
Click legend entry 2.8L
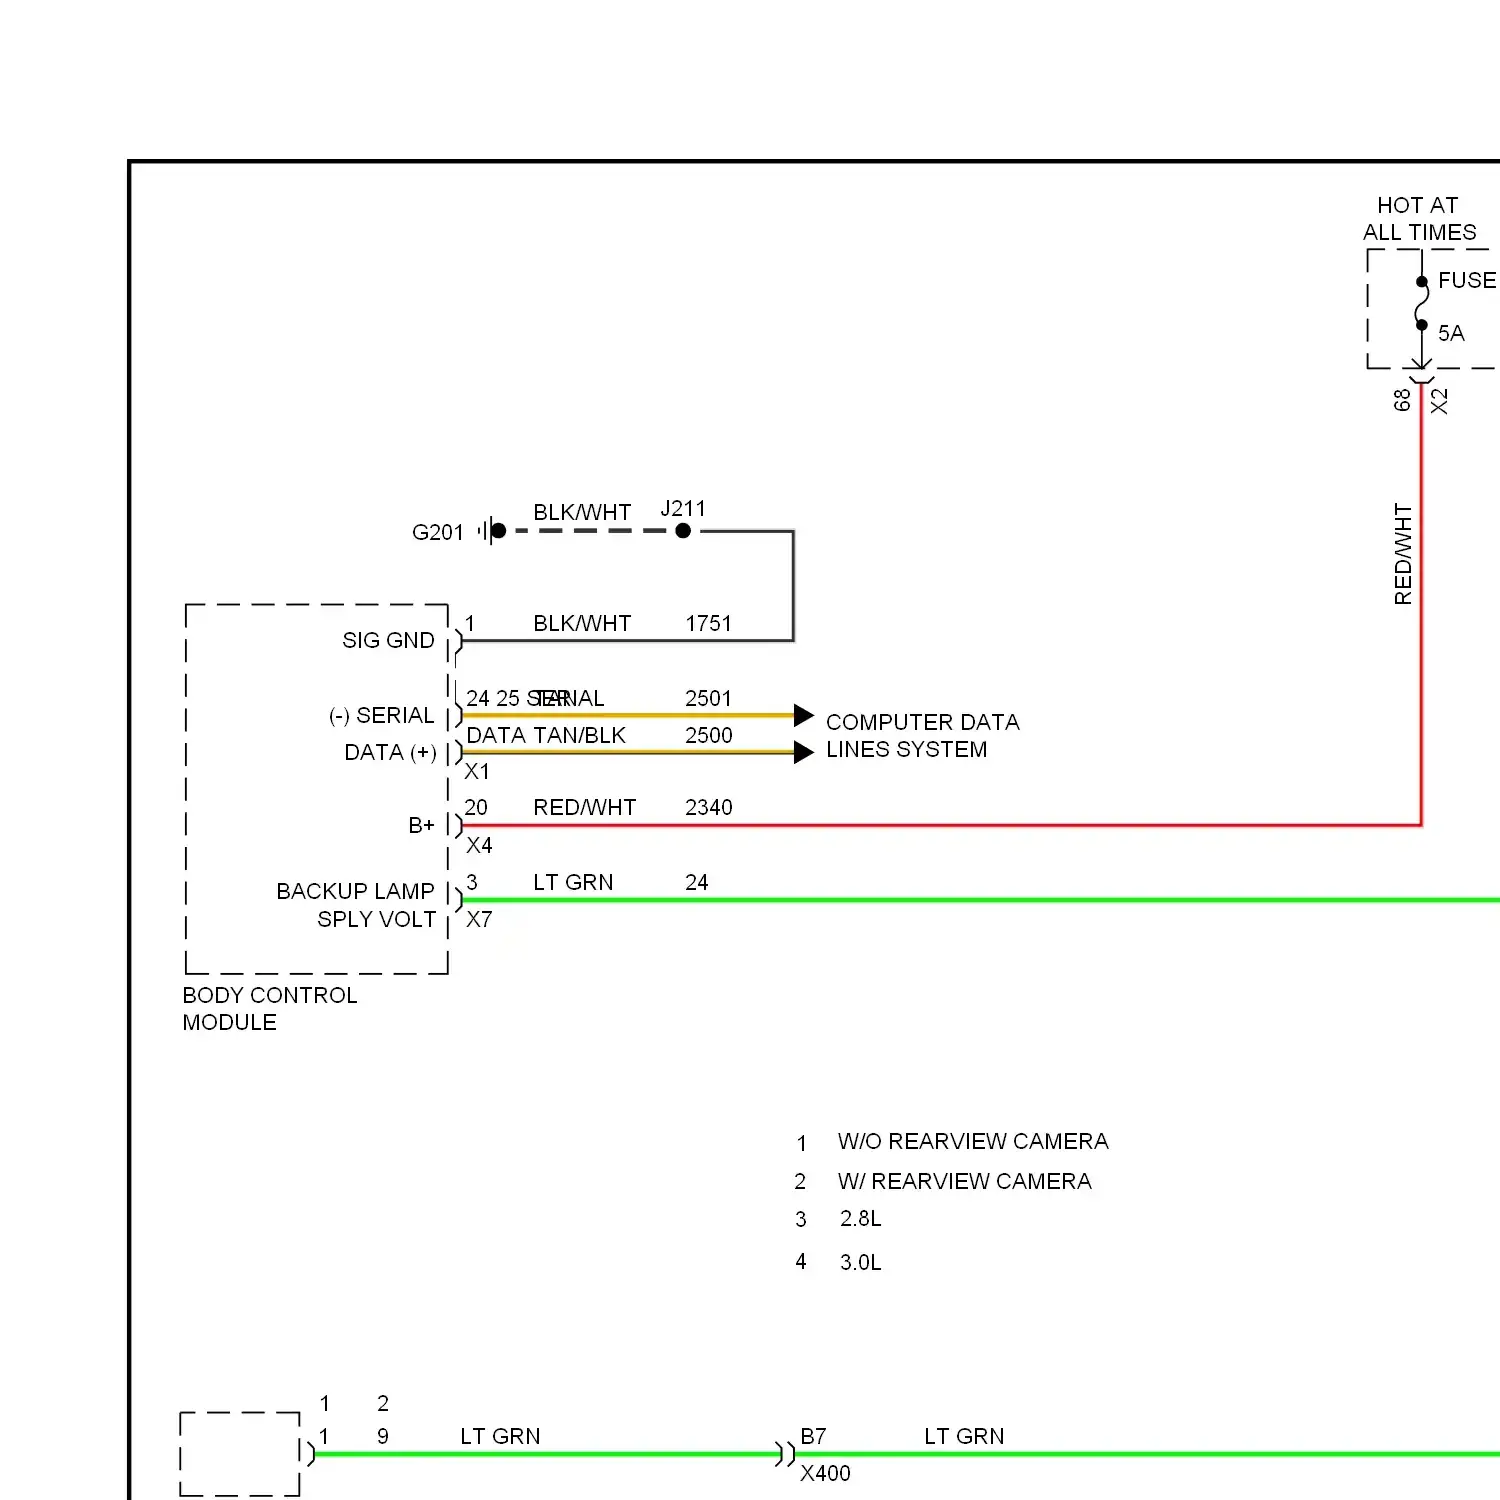[861, 1219]
